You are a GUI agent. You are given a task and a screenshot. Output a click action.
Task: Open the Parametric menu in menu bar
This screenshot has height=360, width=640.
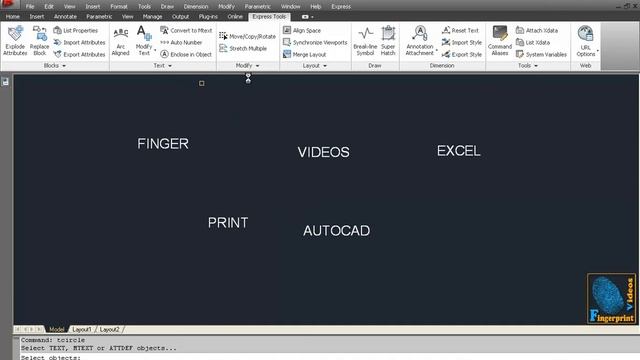pyautogui.click(x=257, y=7)
